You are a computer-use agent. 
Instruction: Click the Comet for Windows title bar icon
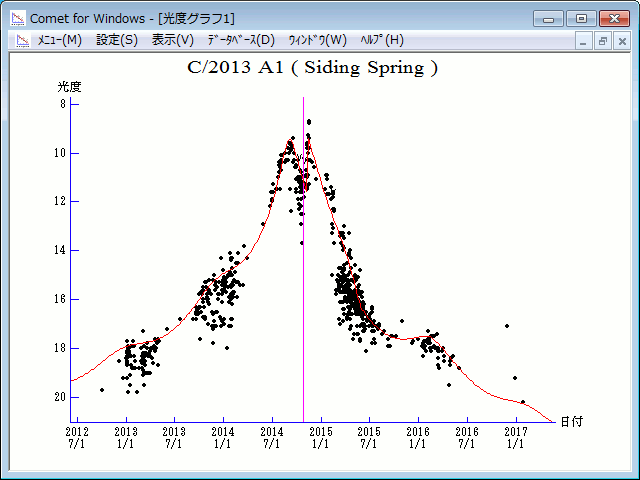pos(18,18)
